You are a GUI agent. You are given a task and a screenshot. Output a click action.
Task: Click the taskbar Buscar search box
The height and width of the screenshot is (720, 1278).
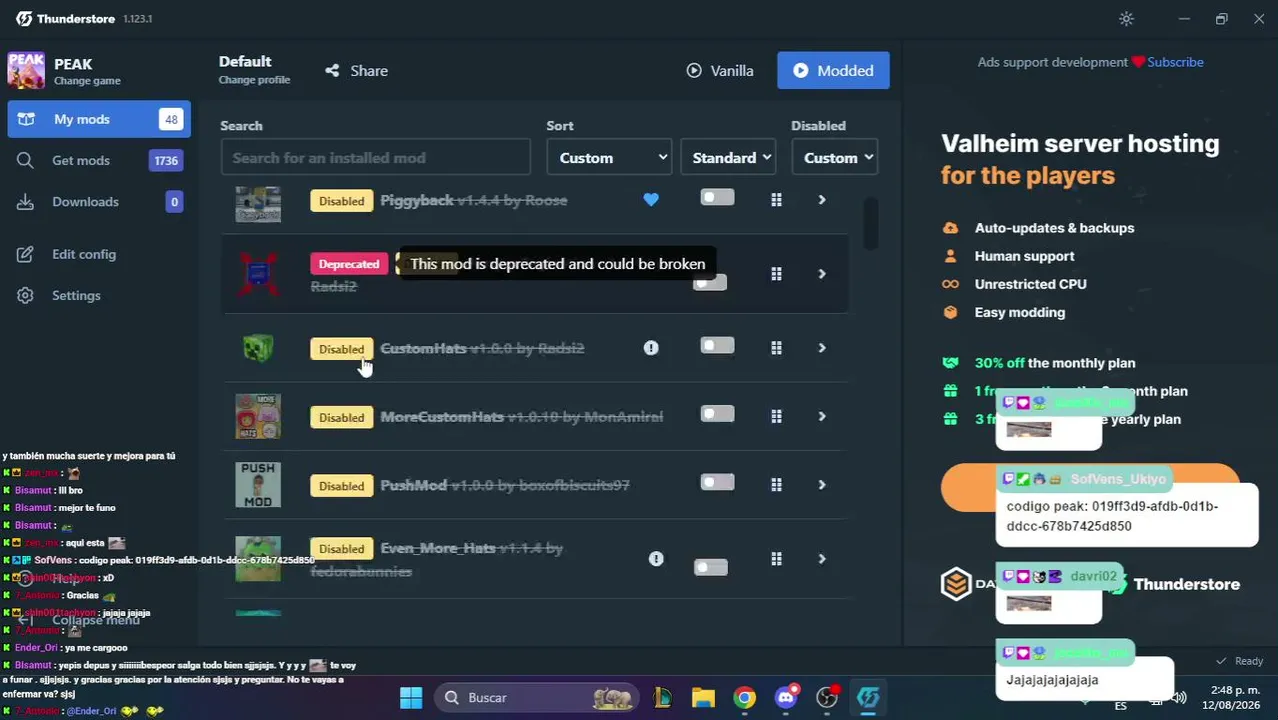coord(537,698)
